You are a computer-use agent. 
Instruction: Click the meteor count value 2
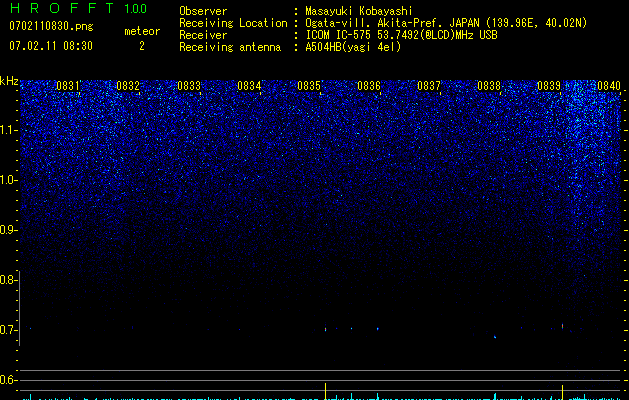pos(142,46)
